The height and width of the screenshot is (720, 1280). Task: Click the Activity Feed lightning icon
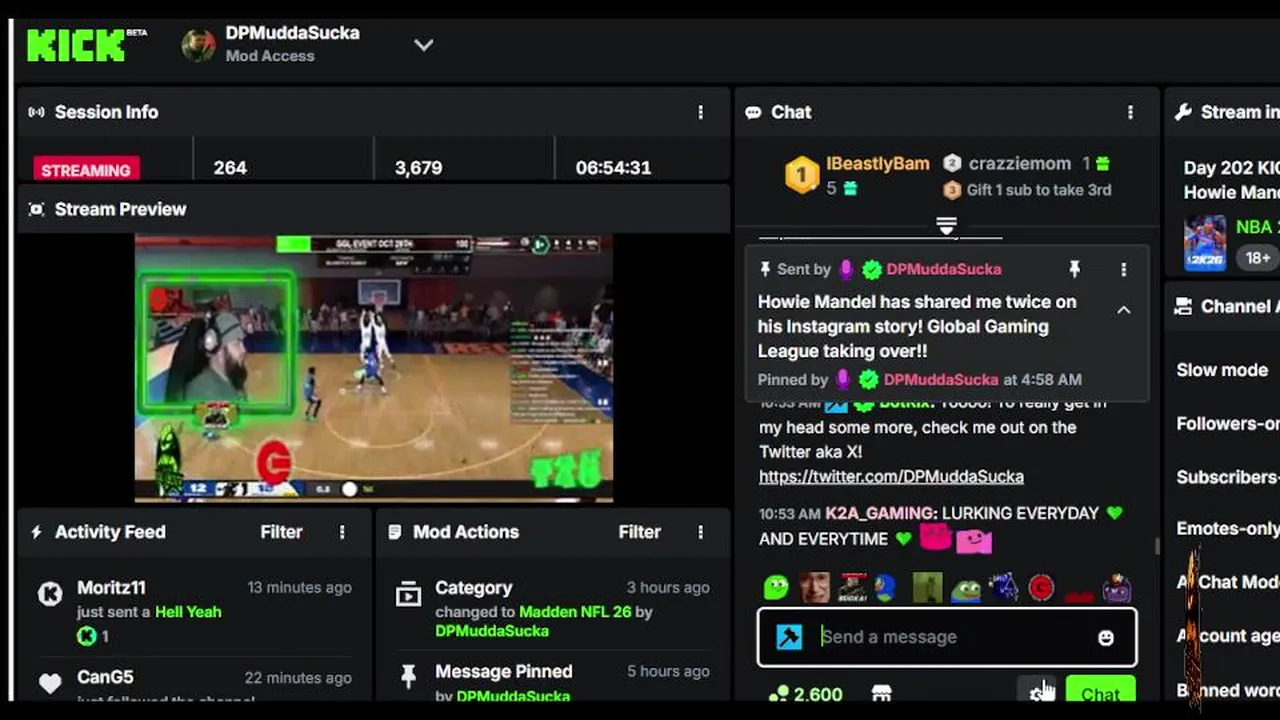36,532
